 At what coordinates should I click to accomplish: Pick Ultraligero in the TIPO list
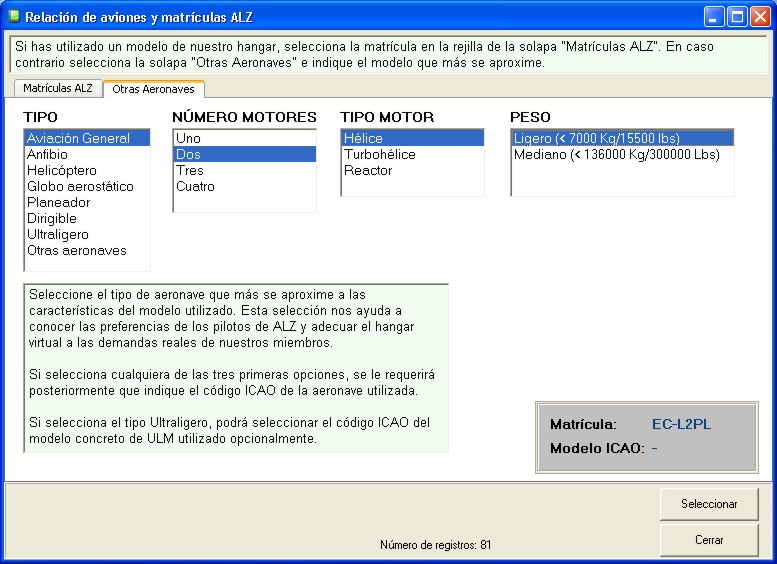(x=87, y=234)
